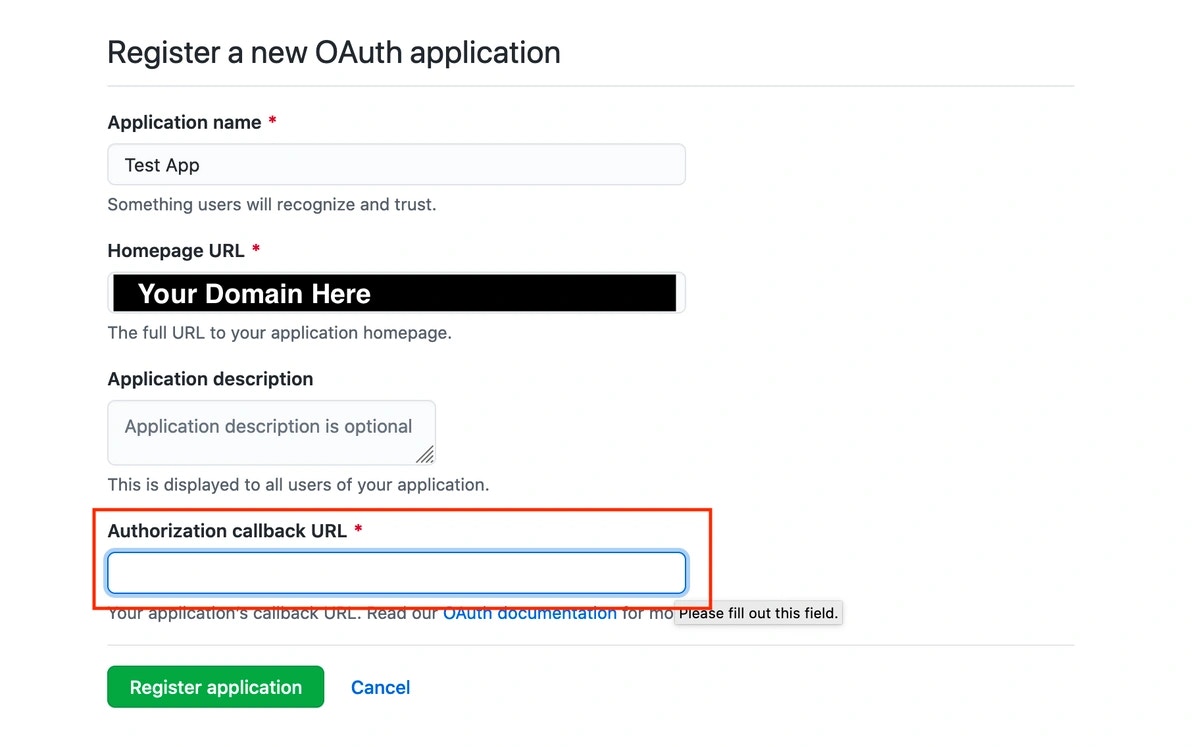Screen dimensions: 1200x747
Task: Click the empty Authorization callback URL field
Action: [x=396, y=572]
